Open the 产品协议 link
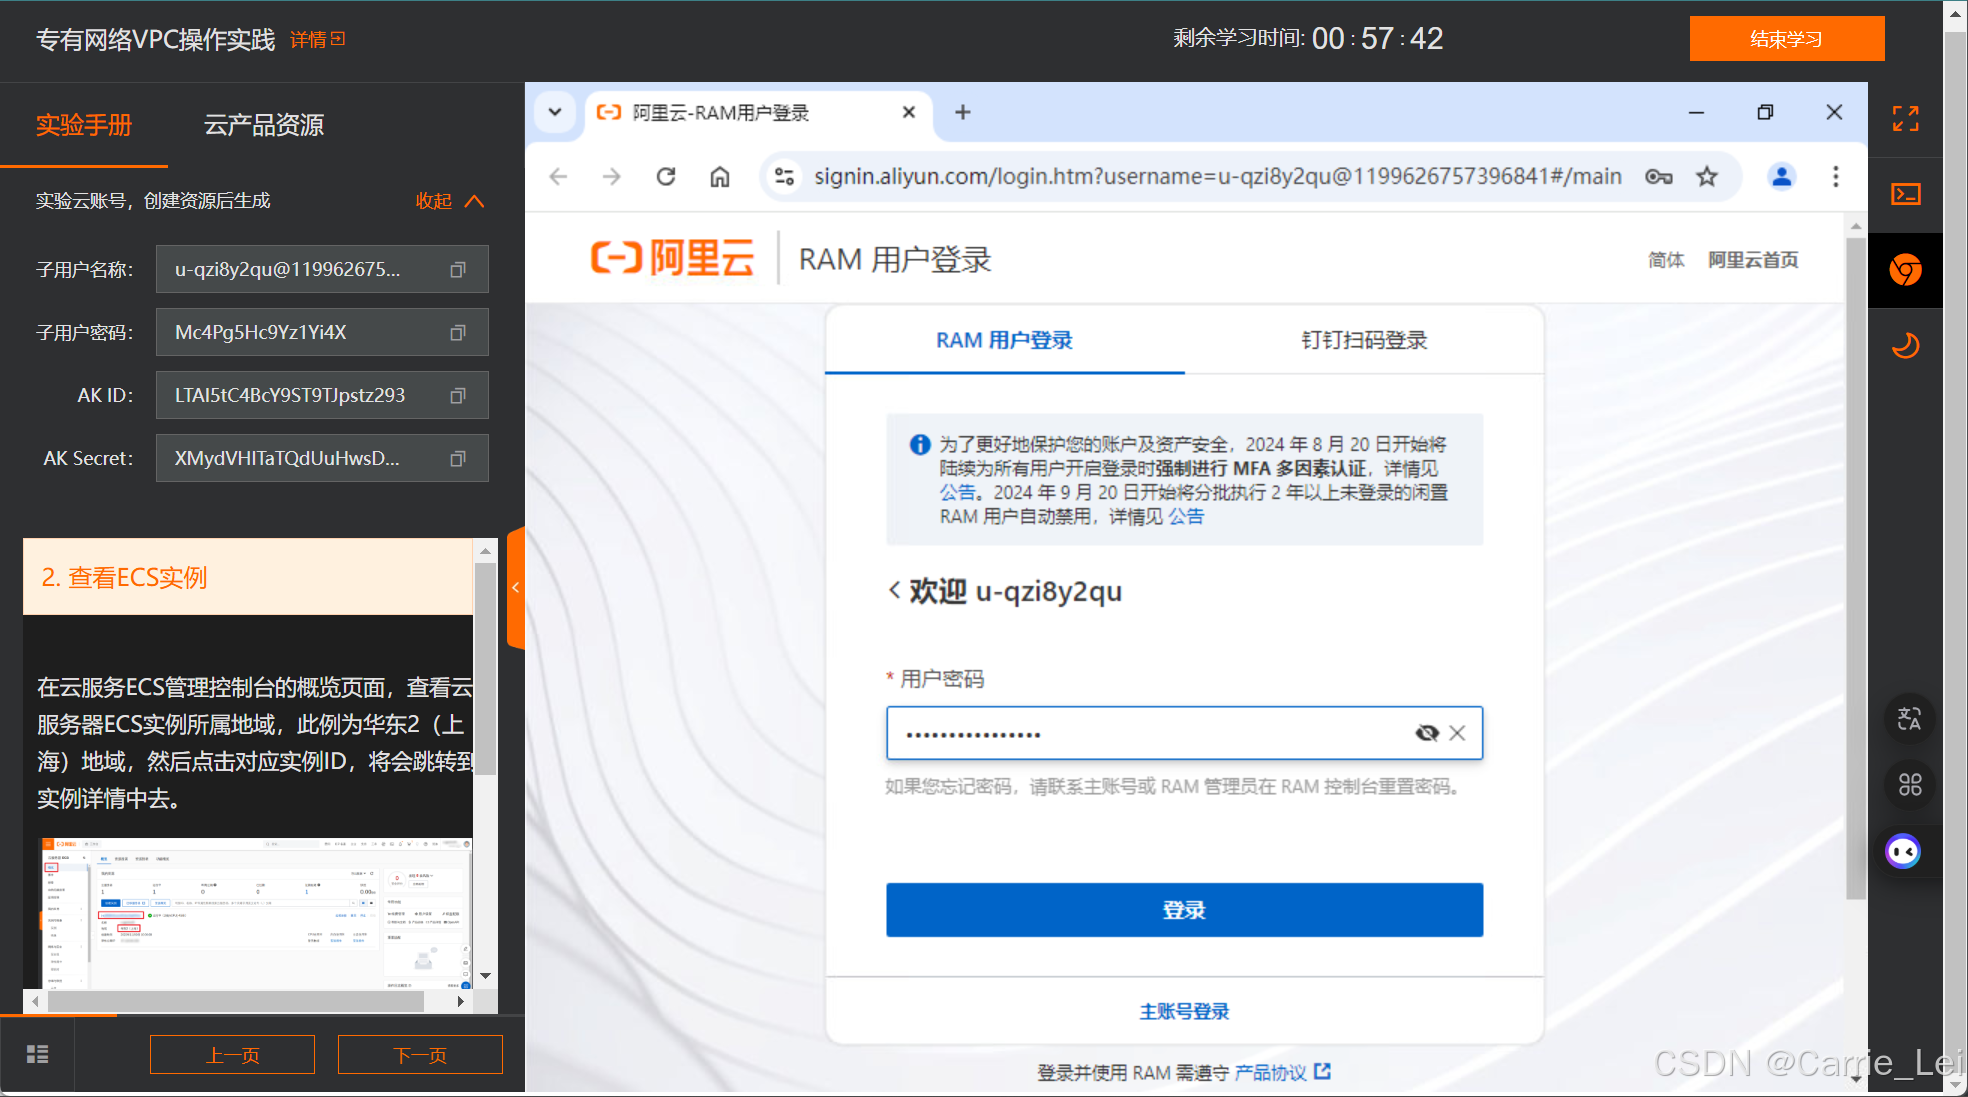The width and height of the screenshot is (1968, 1097). pos(1283,1072)
